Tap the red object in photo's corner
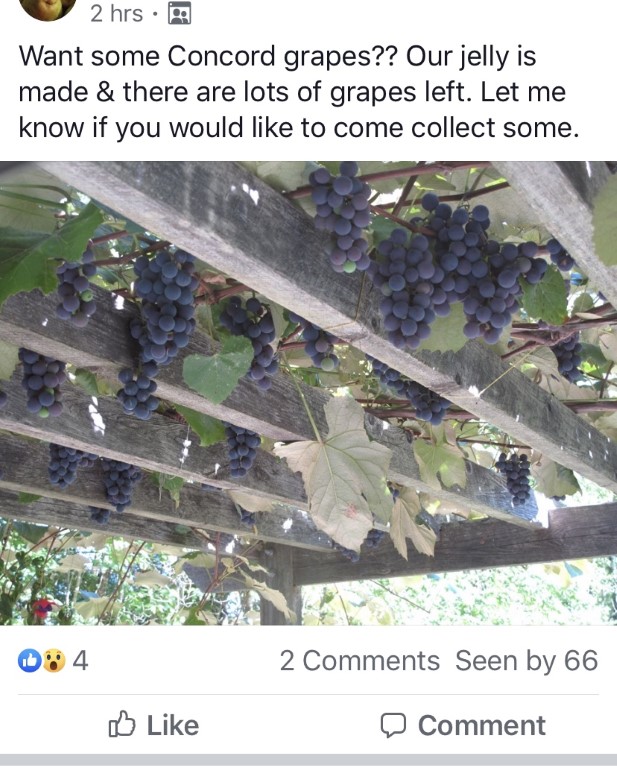 click(x=42, y=608)
